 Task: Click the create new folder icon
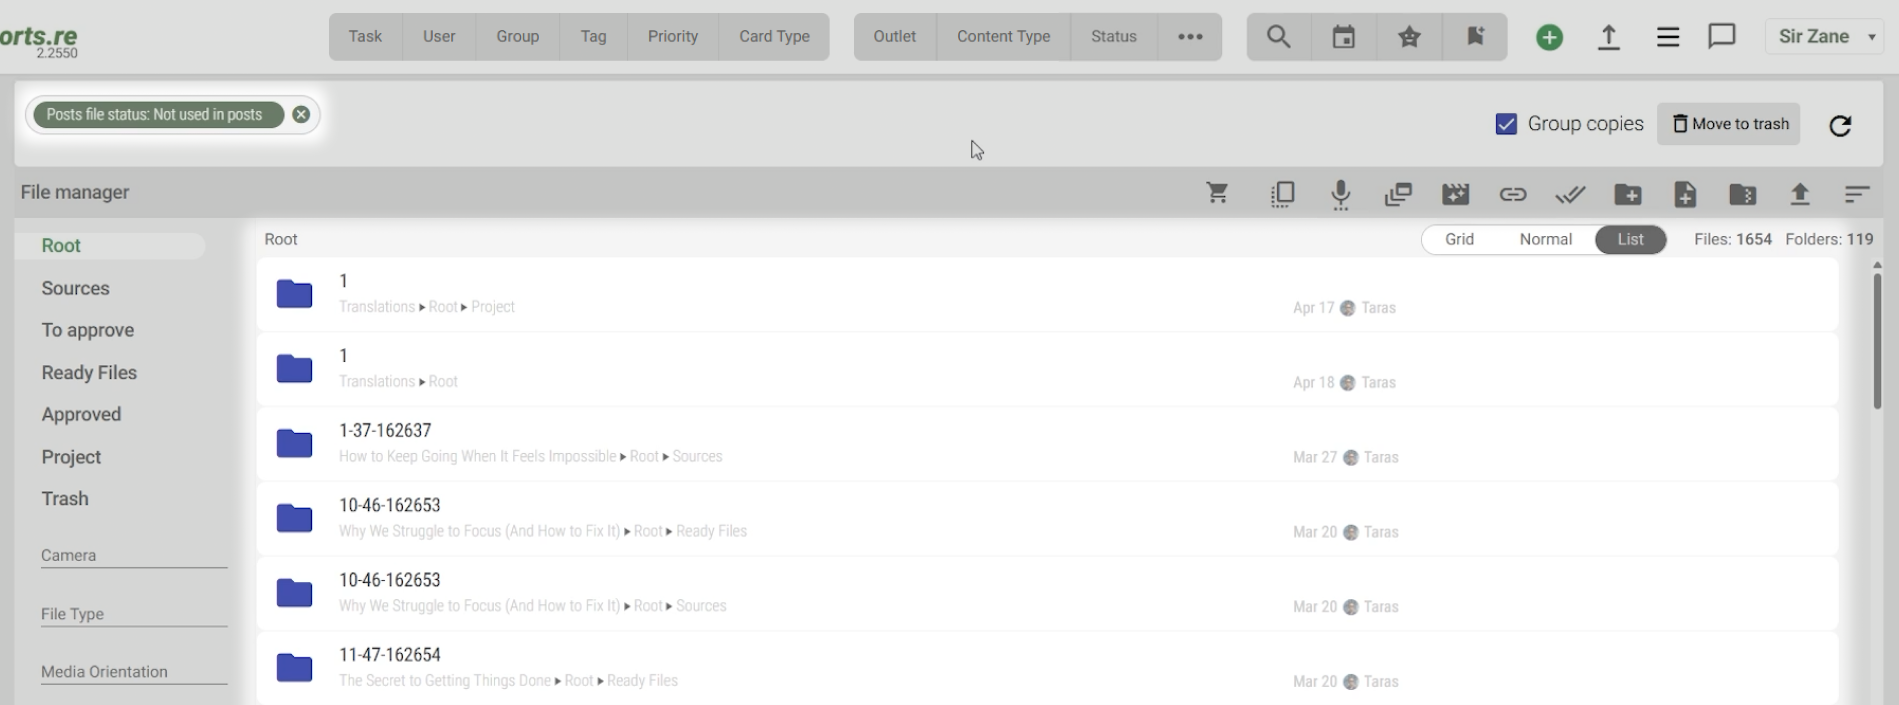pos(1627,194)
